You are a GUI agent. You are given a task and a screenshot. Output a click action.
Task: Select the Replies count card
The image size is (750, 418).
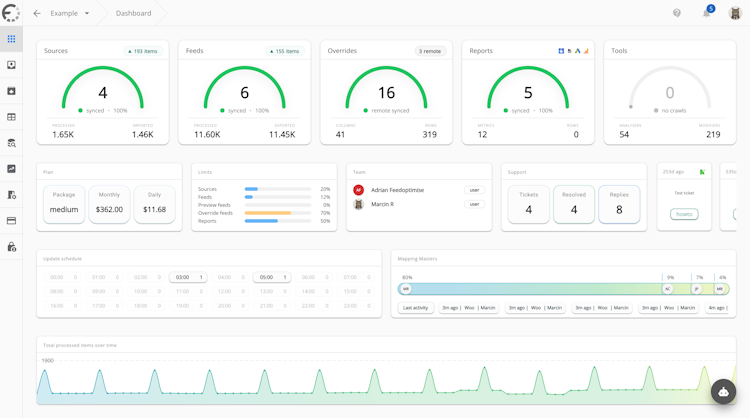coord(619,204)
